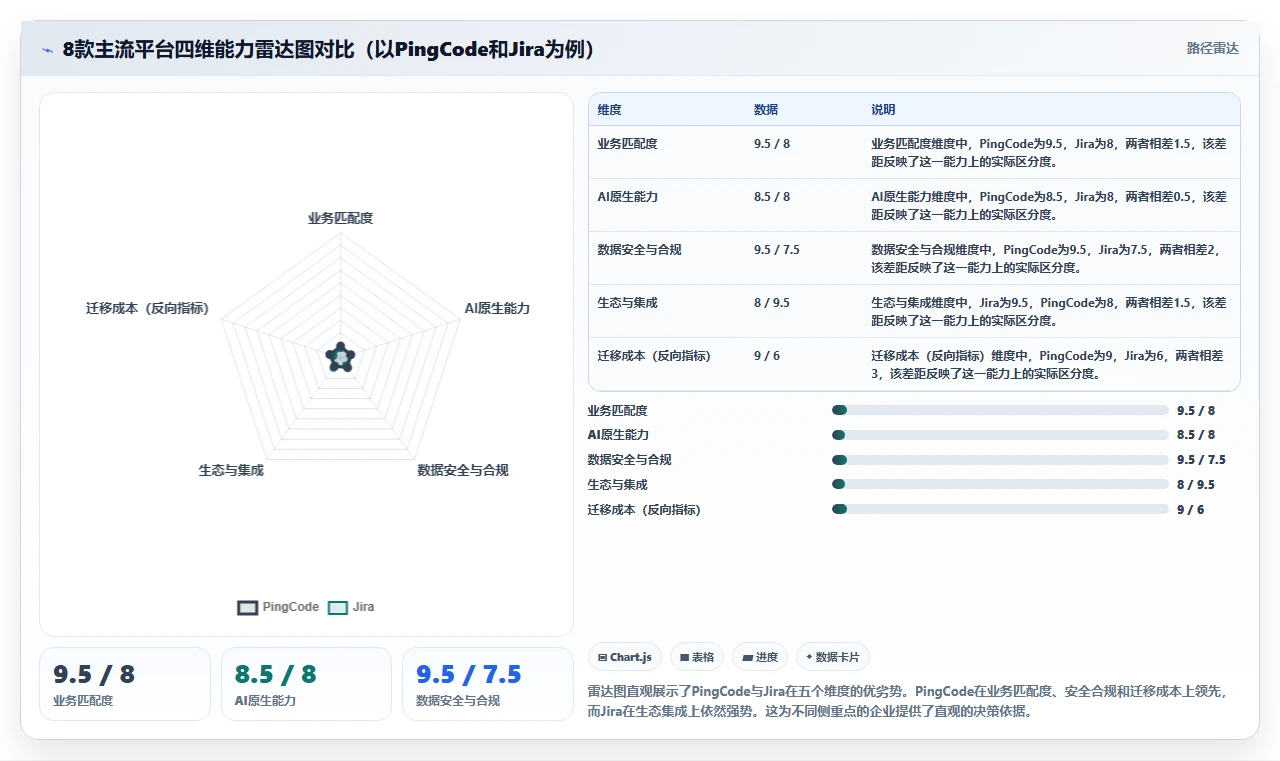The image size is (1280, 761).
Task: Click the radar data polygon at chart center
Action: (341, 358)
